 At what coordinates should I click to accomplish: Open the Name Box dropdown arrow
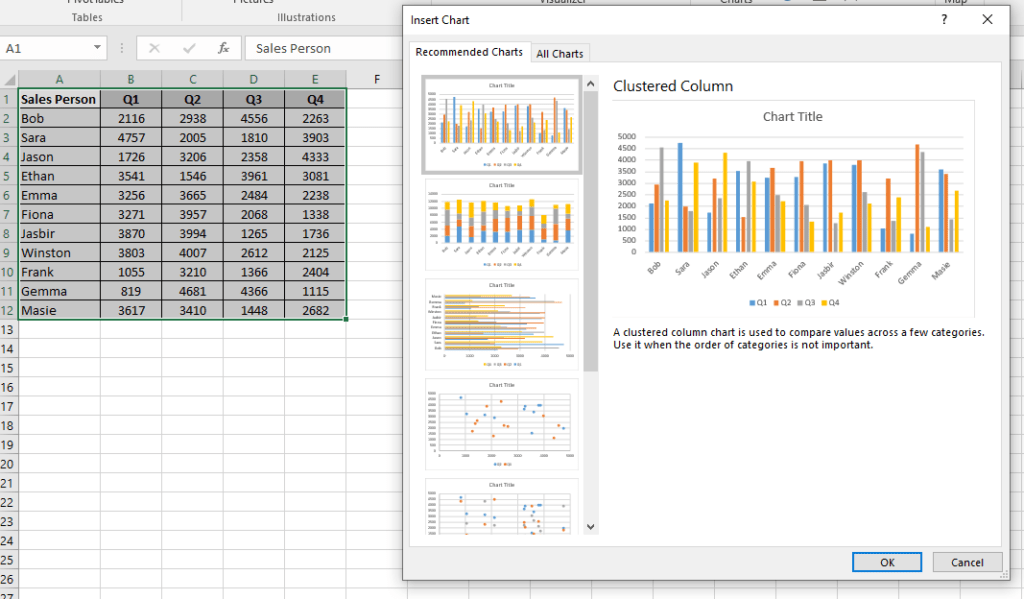pyautogui.click(x=98, y=47)
